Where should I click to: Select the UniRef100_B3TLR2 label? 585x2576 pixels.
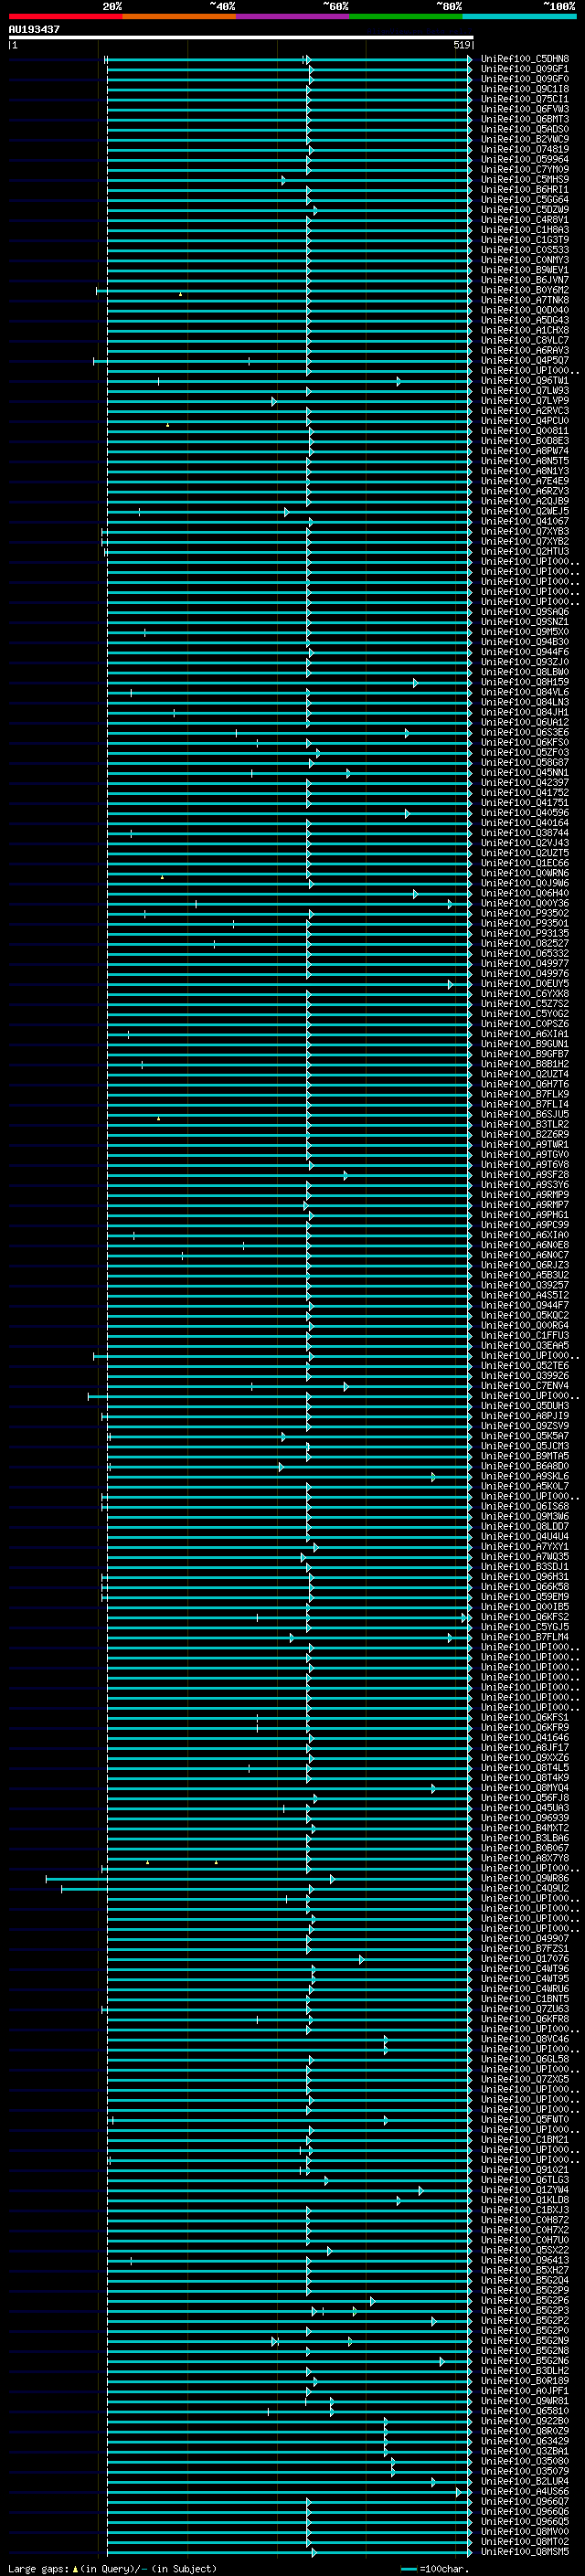(x=525, y=1124)
